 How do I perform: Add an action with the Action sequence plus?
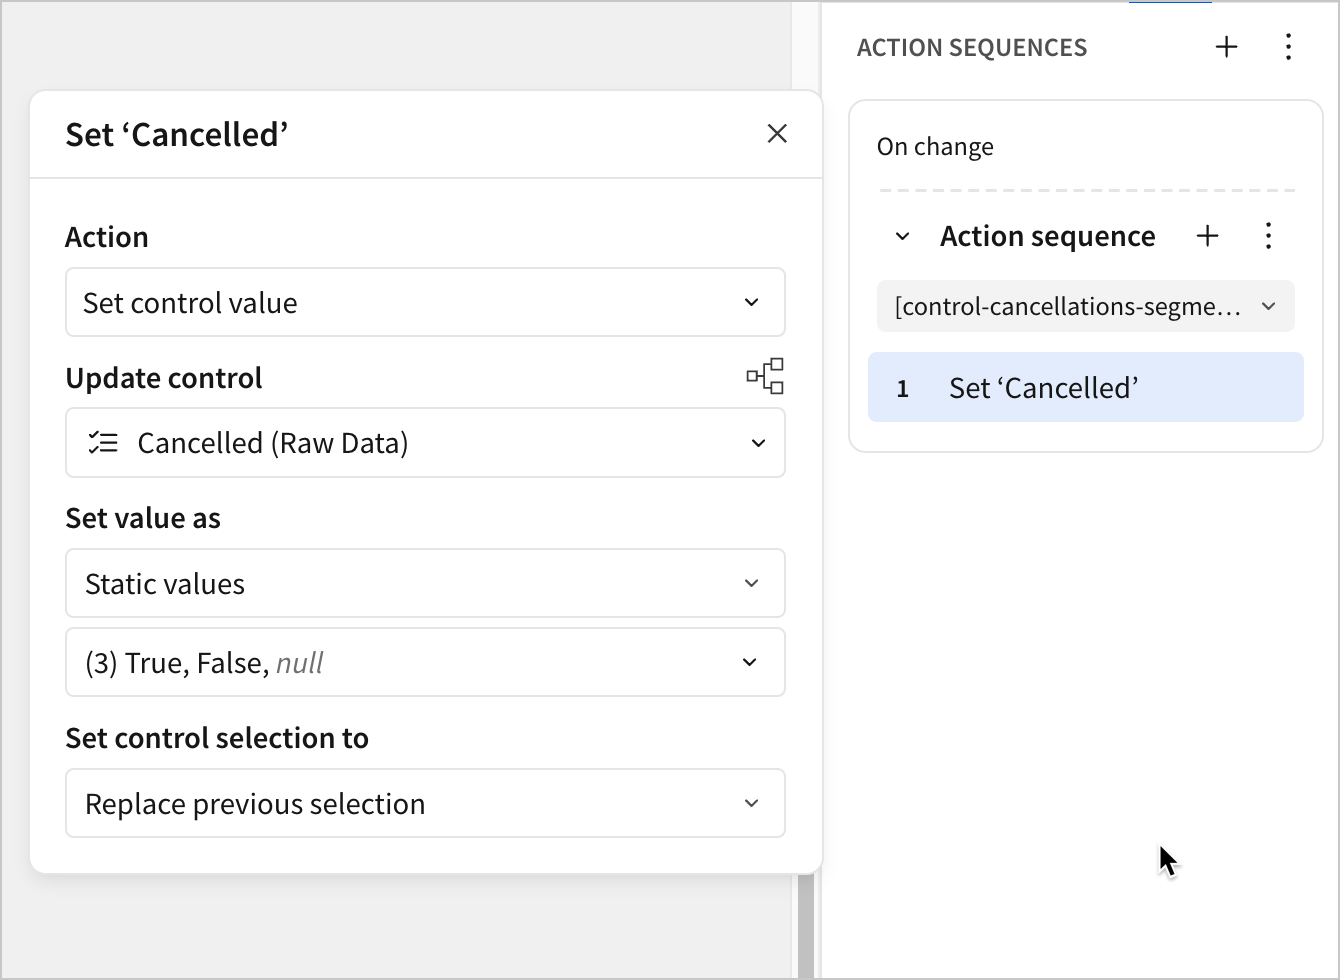pos(1208,236)
